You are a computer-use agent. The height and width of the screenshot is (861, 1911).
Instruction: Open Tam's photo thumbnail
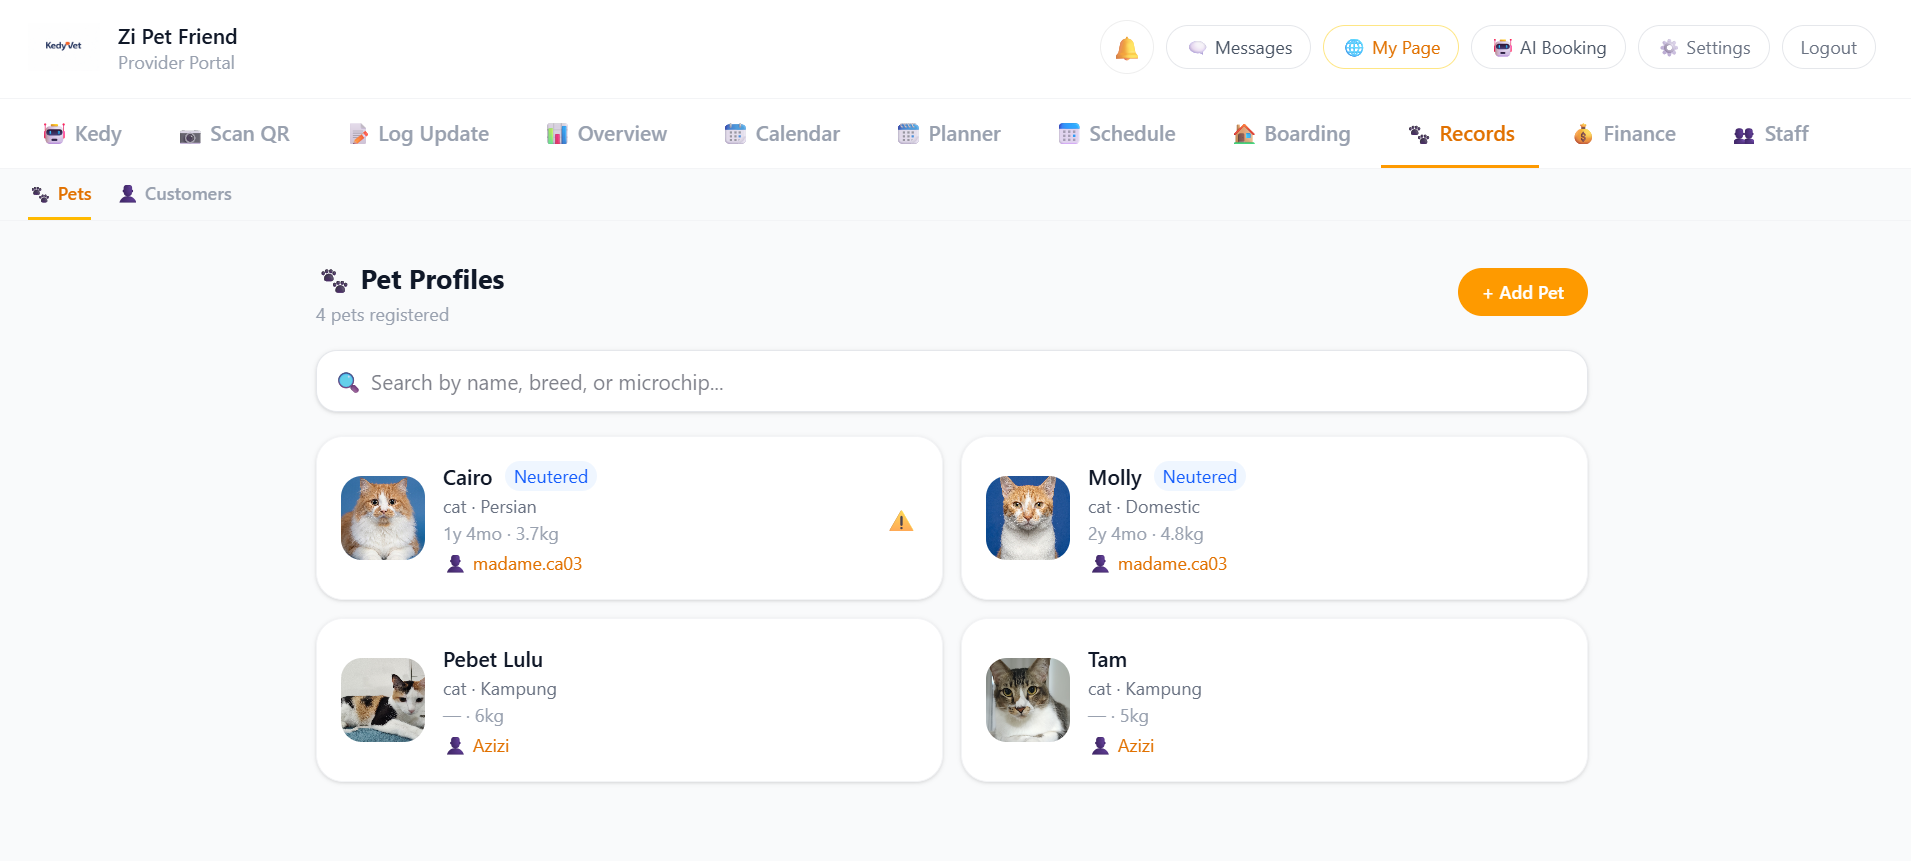tap(1028, 700)
